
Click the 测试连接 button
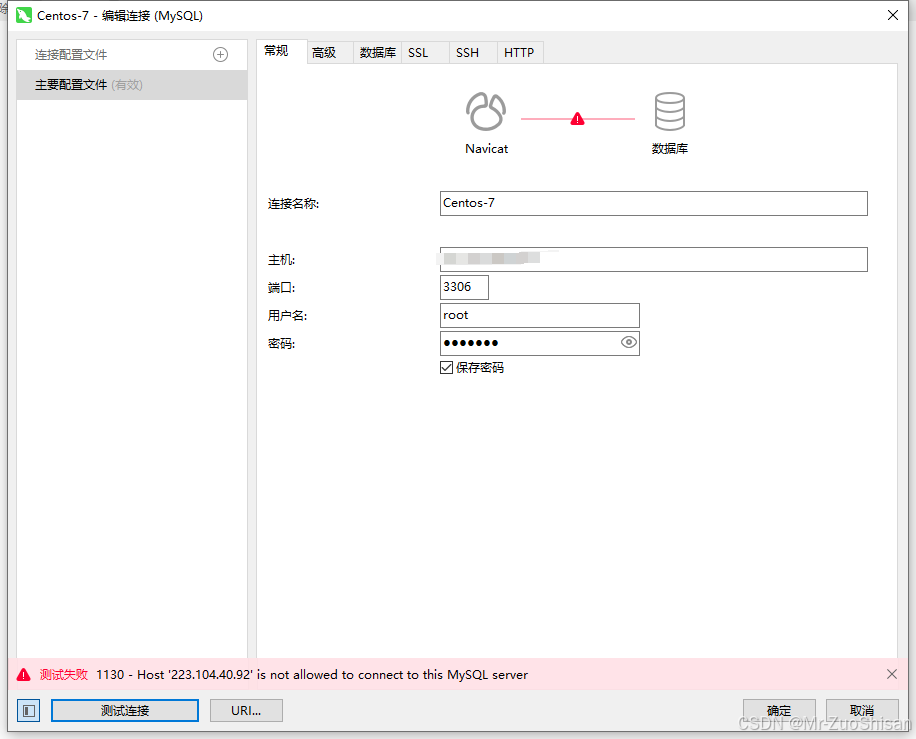coord(125,710)
